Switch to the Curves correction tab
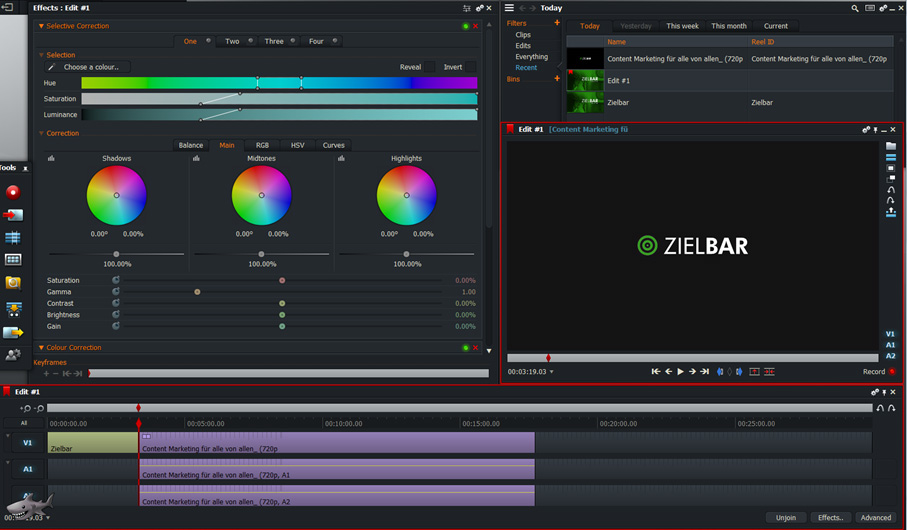 point(333,145)
